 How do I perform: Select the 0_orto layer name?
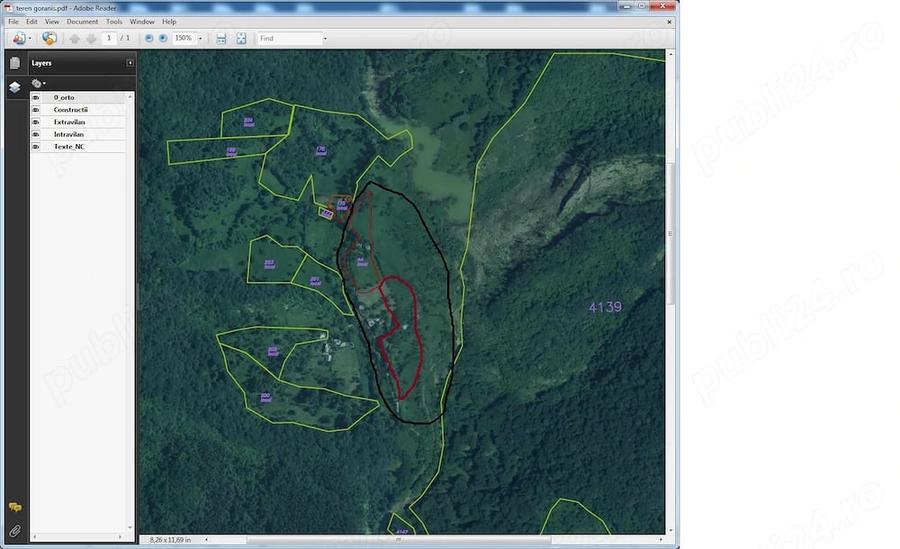pyautogui.click(x=64, y=98)
